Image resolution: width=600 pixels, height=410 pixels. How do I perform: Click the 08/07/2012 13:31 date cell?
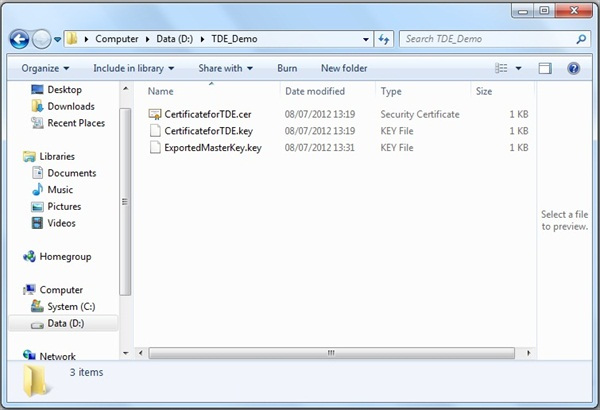point(320,148)
